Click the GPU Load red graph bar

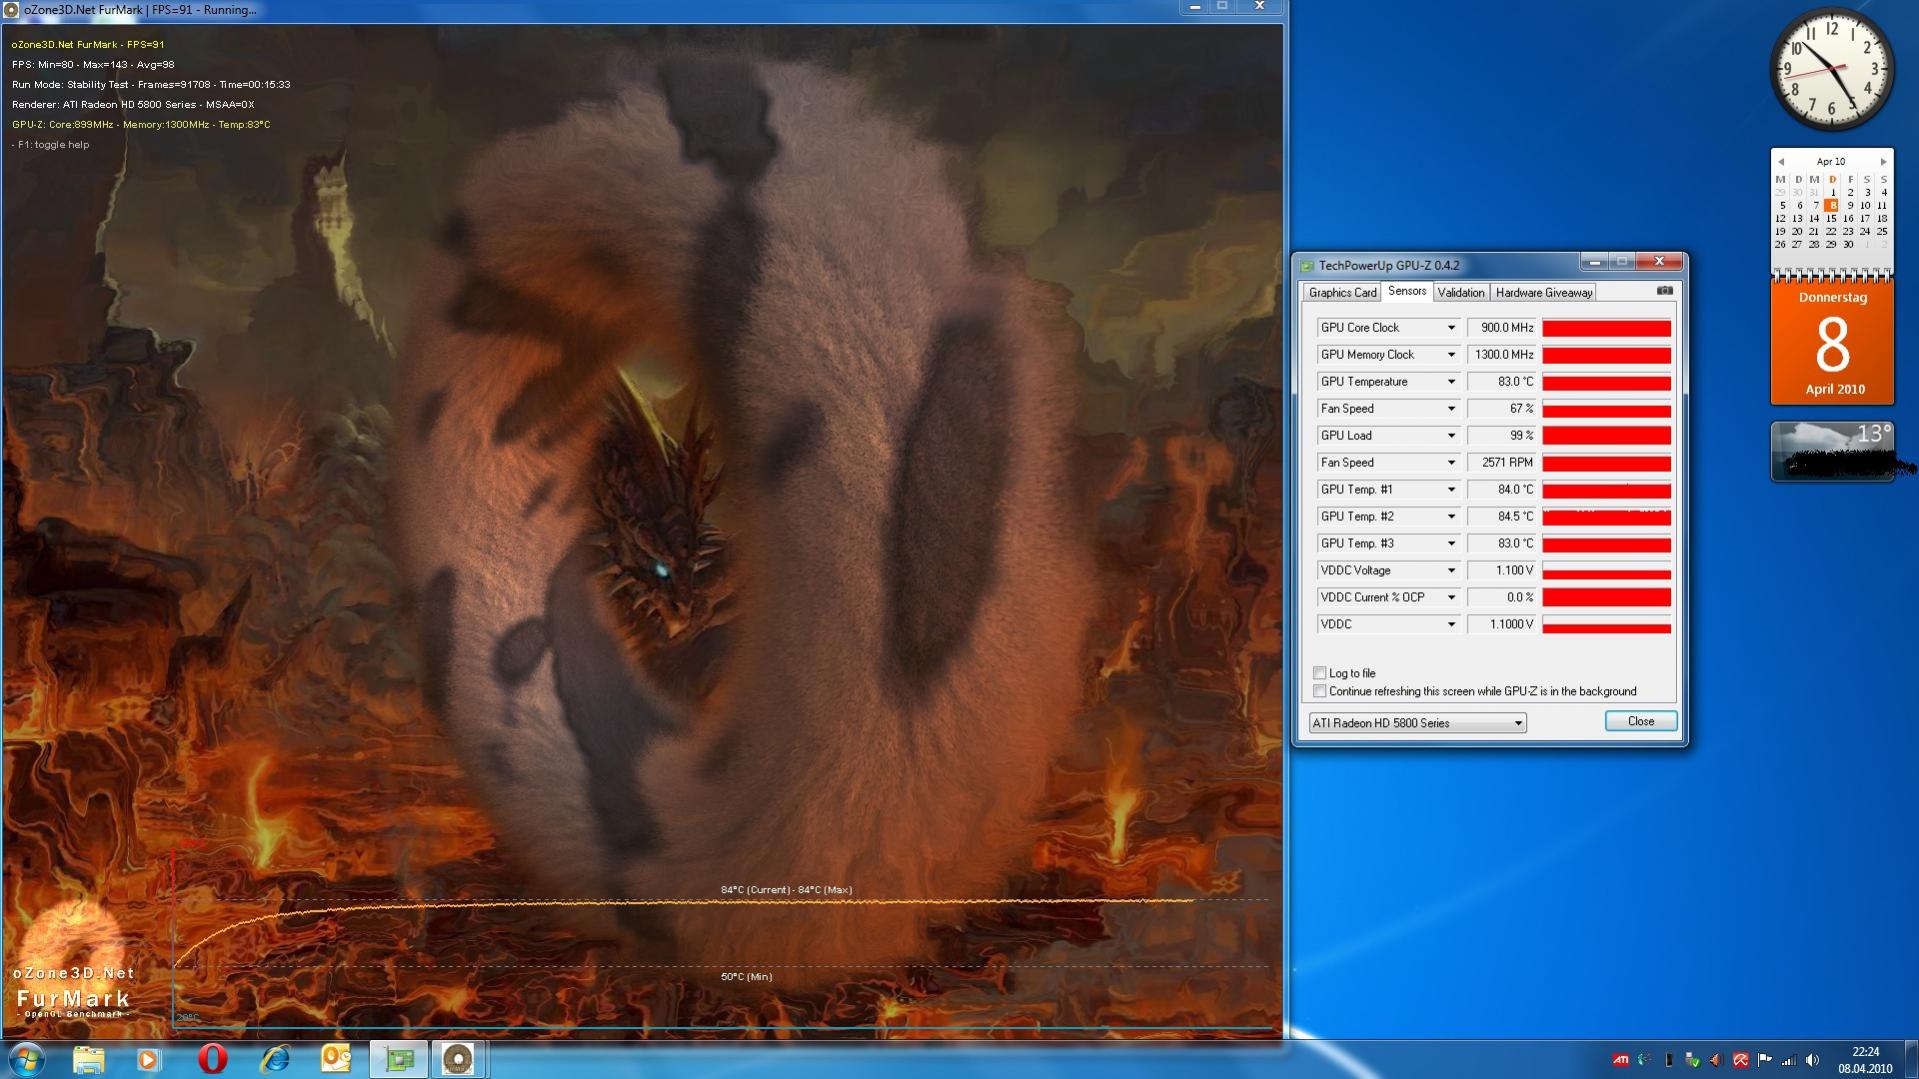click(1606, 436)
